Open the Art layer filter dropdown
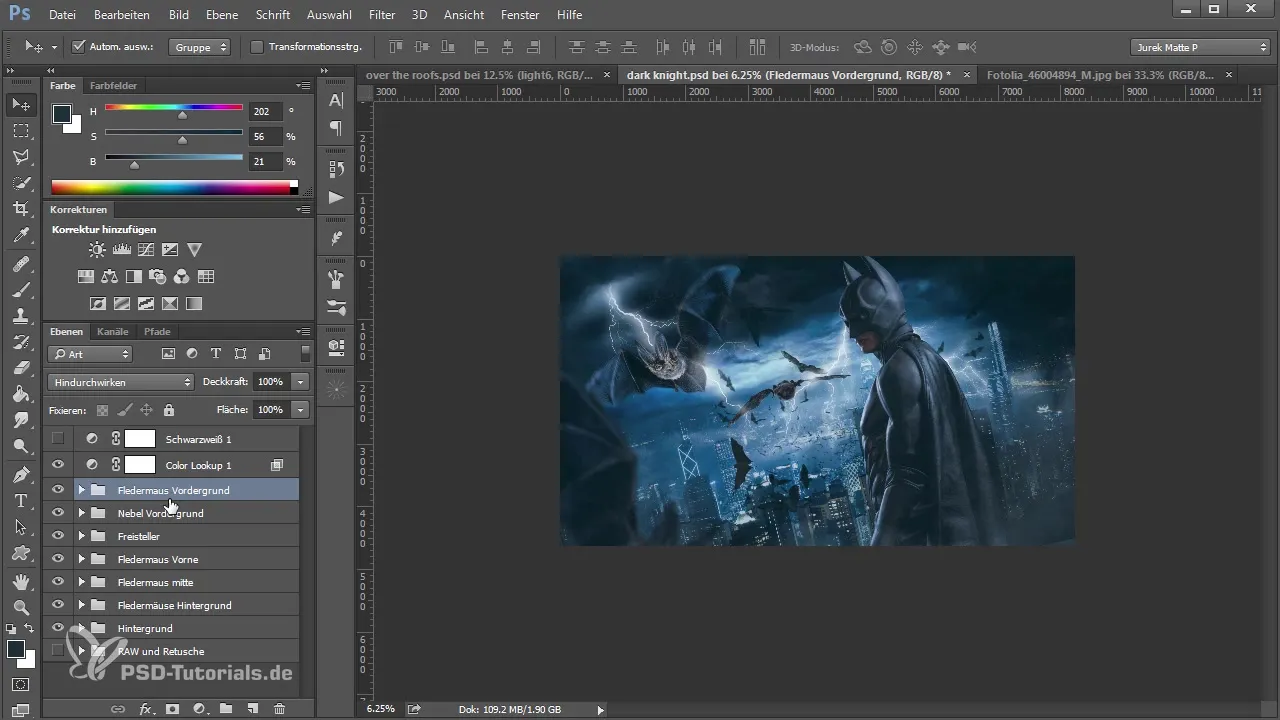The width and height of the screenshot is (1280, 720). point(90,354)
